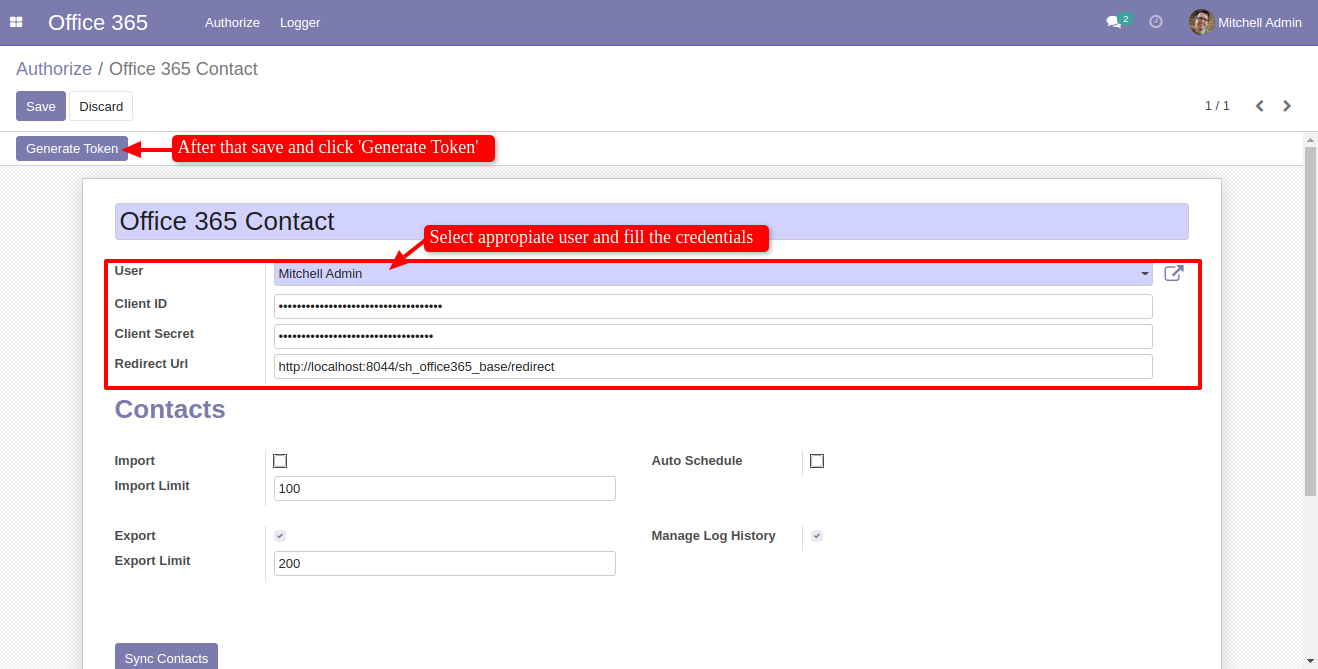The width and height of the screenshot is (1318, 669).
Task: Go to Authorize breadcrumb link
Action: [54, 69]
